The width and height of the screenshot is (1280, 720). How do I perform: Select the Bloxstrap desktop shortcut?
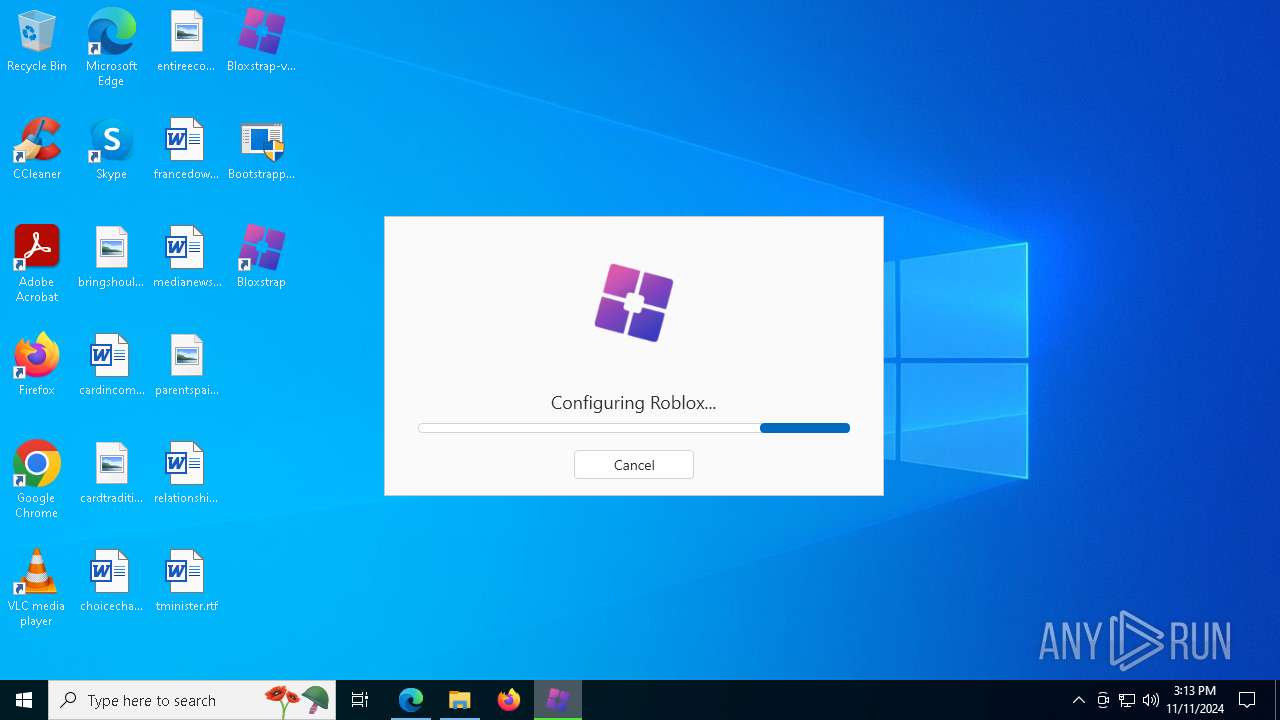(261, 258)
